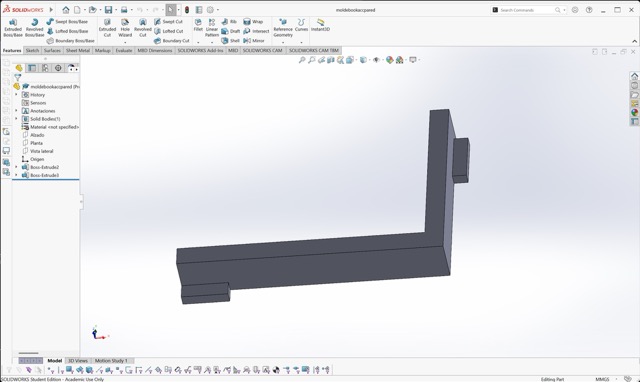
Task: Choose Boundary Cut
Action: click(x=172, y=41)
